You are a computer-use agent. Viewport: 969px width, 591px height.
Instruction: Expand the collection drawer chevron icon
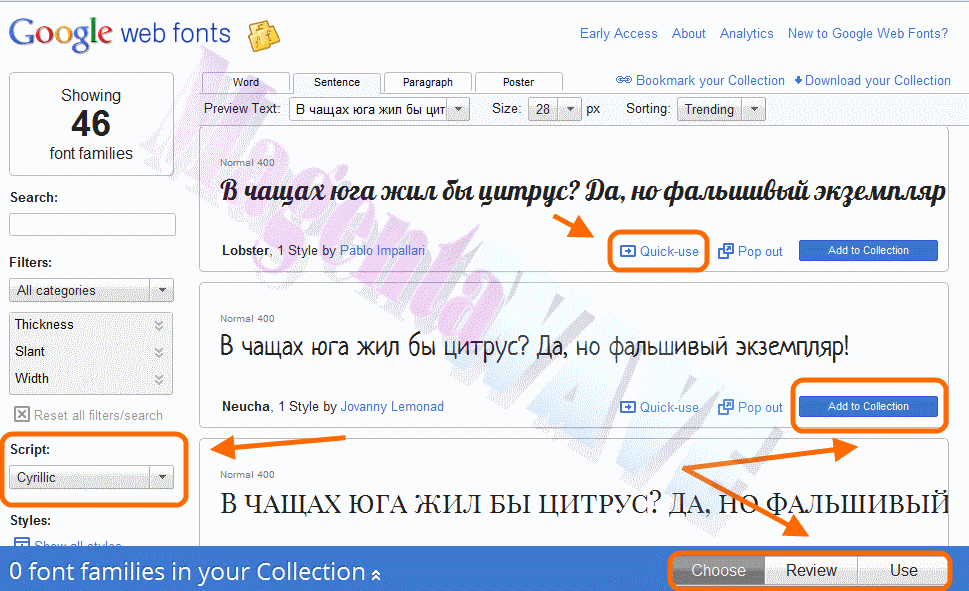(x=376, y=575)
